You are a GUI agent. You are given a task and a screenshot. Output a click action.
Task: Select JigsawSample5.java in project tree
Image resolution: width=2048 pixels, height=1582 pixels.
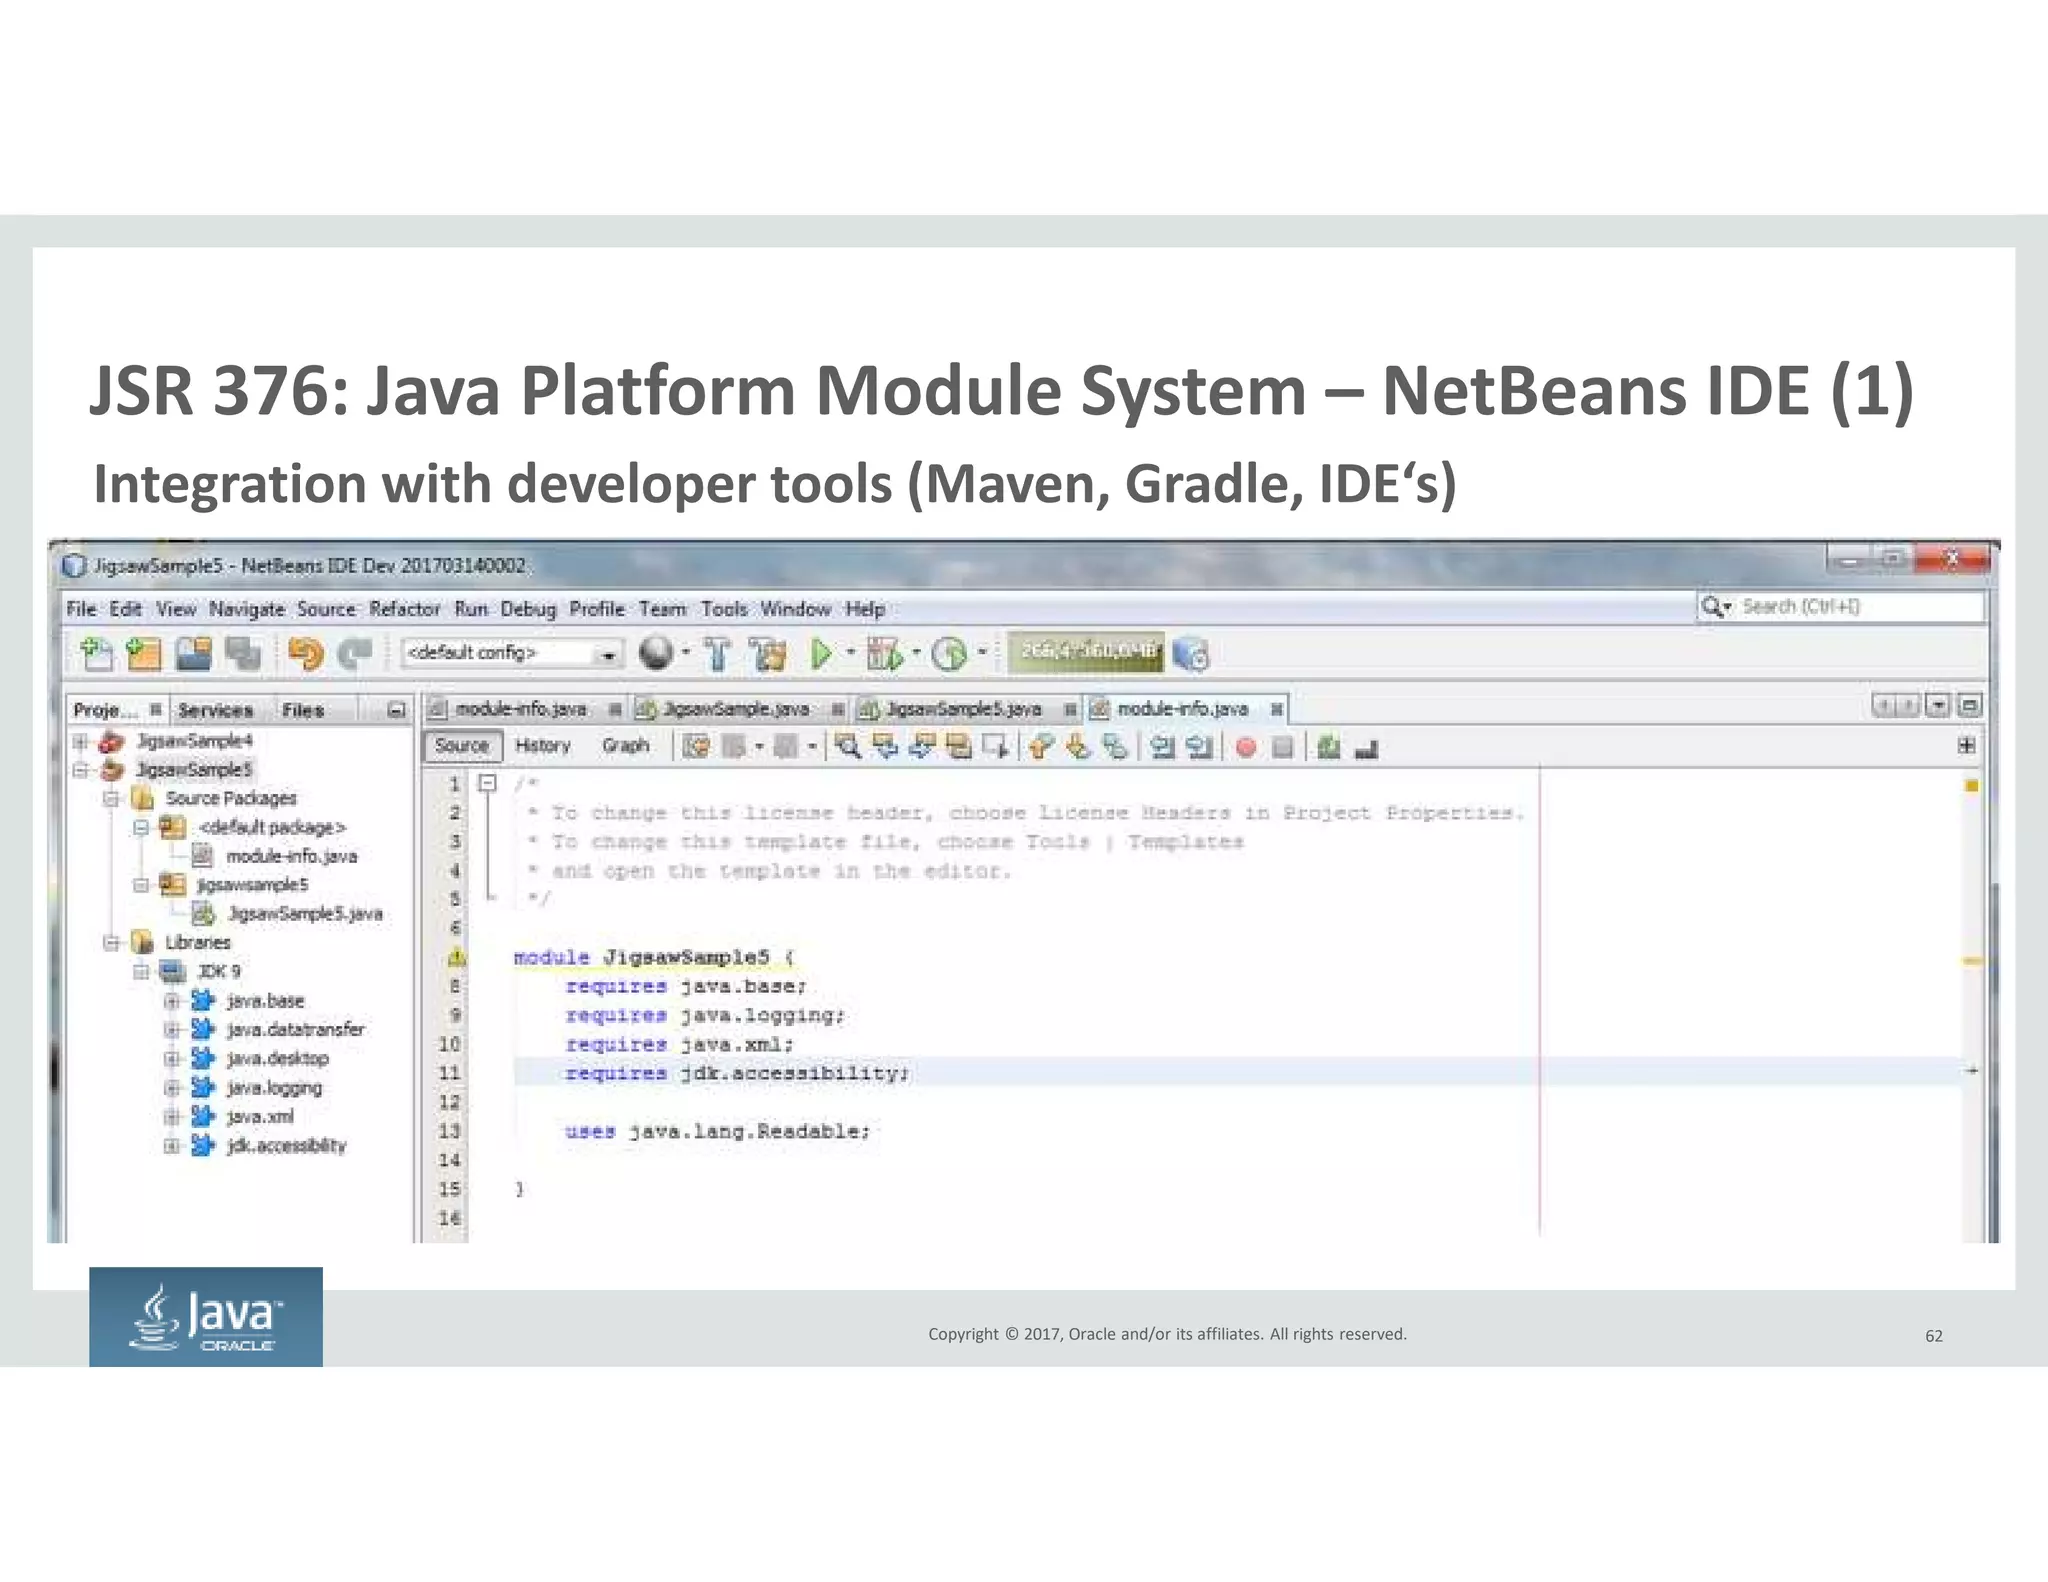[304, 914]
